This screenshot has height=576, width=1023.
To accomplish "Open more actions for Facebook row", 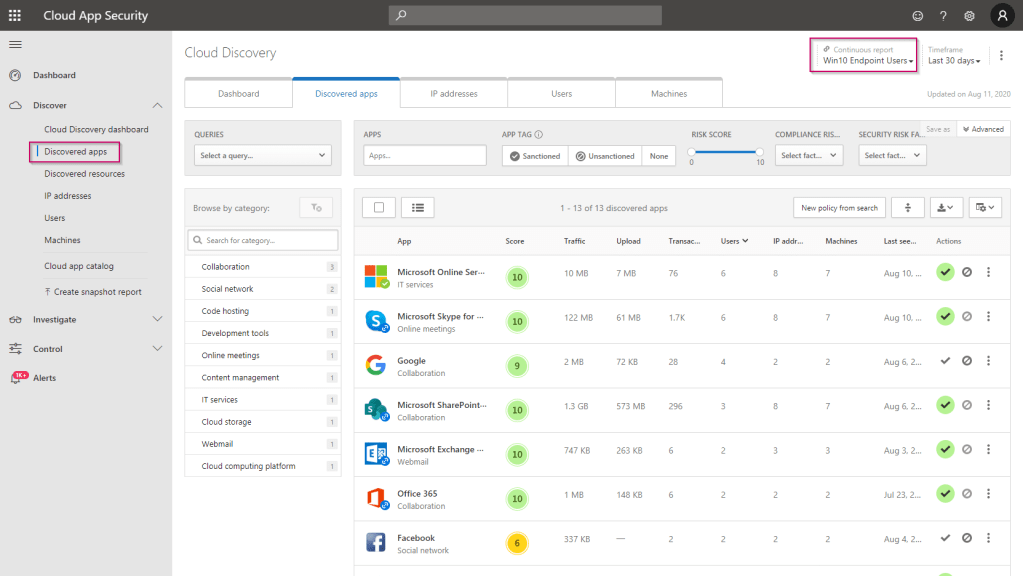I will [x=988, y=538].
